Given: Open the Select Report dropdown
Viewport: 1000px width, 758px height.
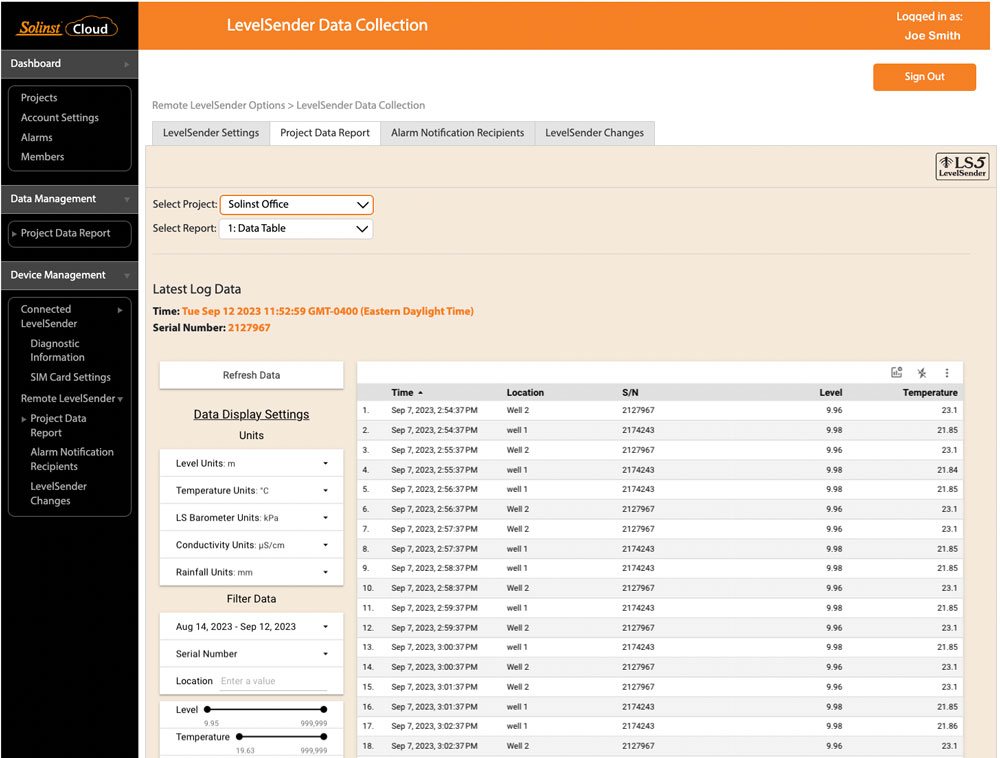Looking at the screenshot, I should coord(296,228).
